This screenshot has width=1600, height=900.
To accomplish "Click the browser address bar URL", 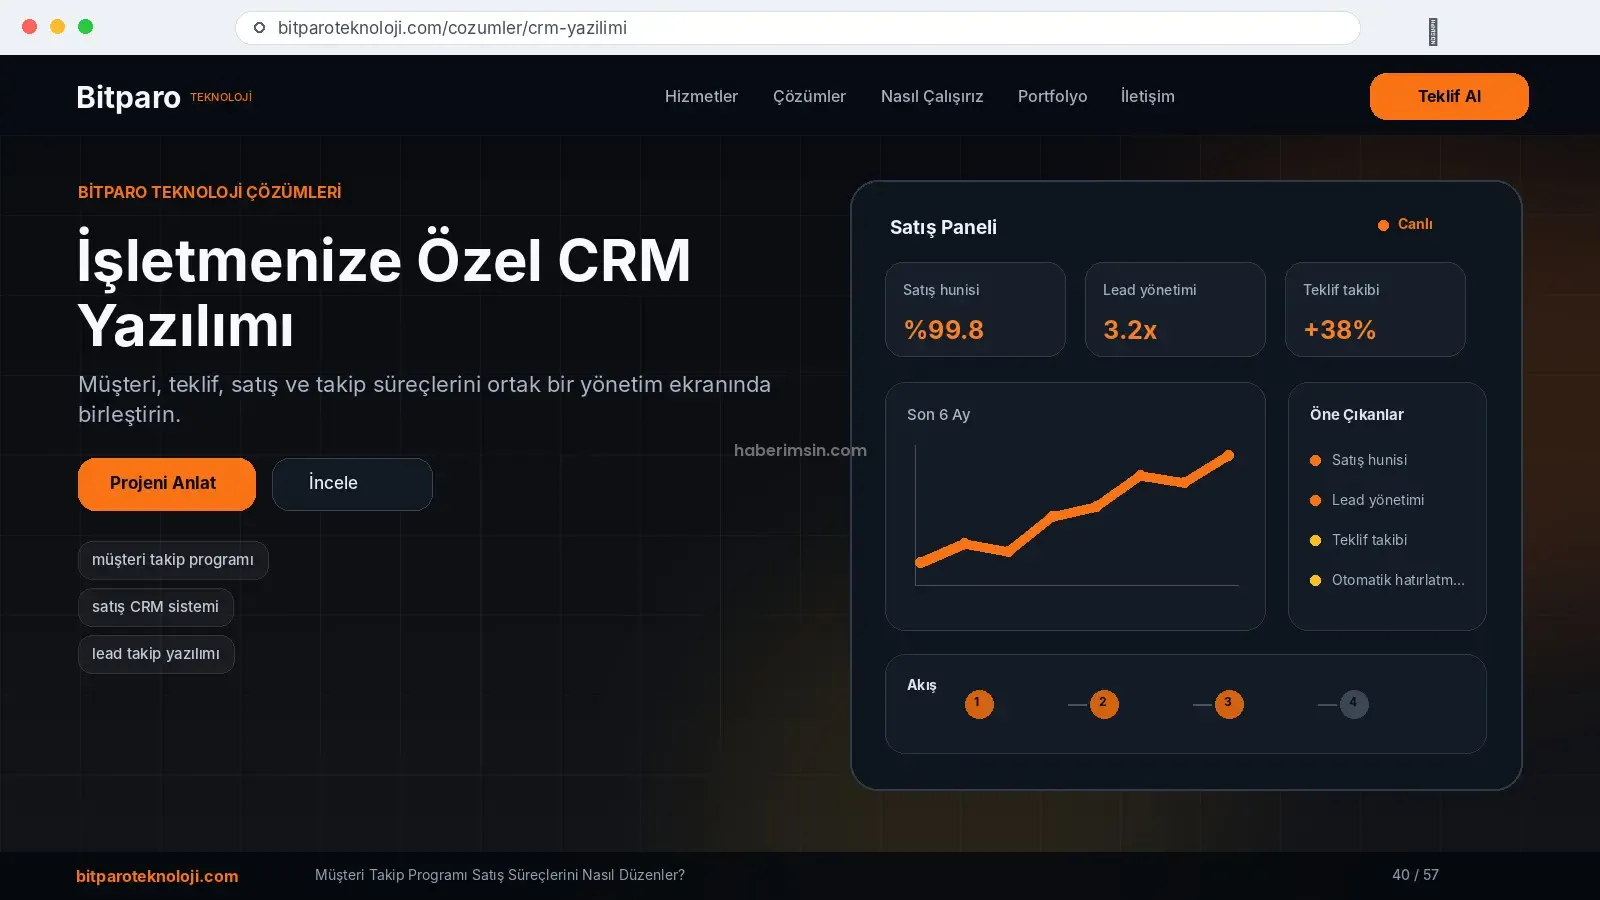I will coord(452,28).
